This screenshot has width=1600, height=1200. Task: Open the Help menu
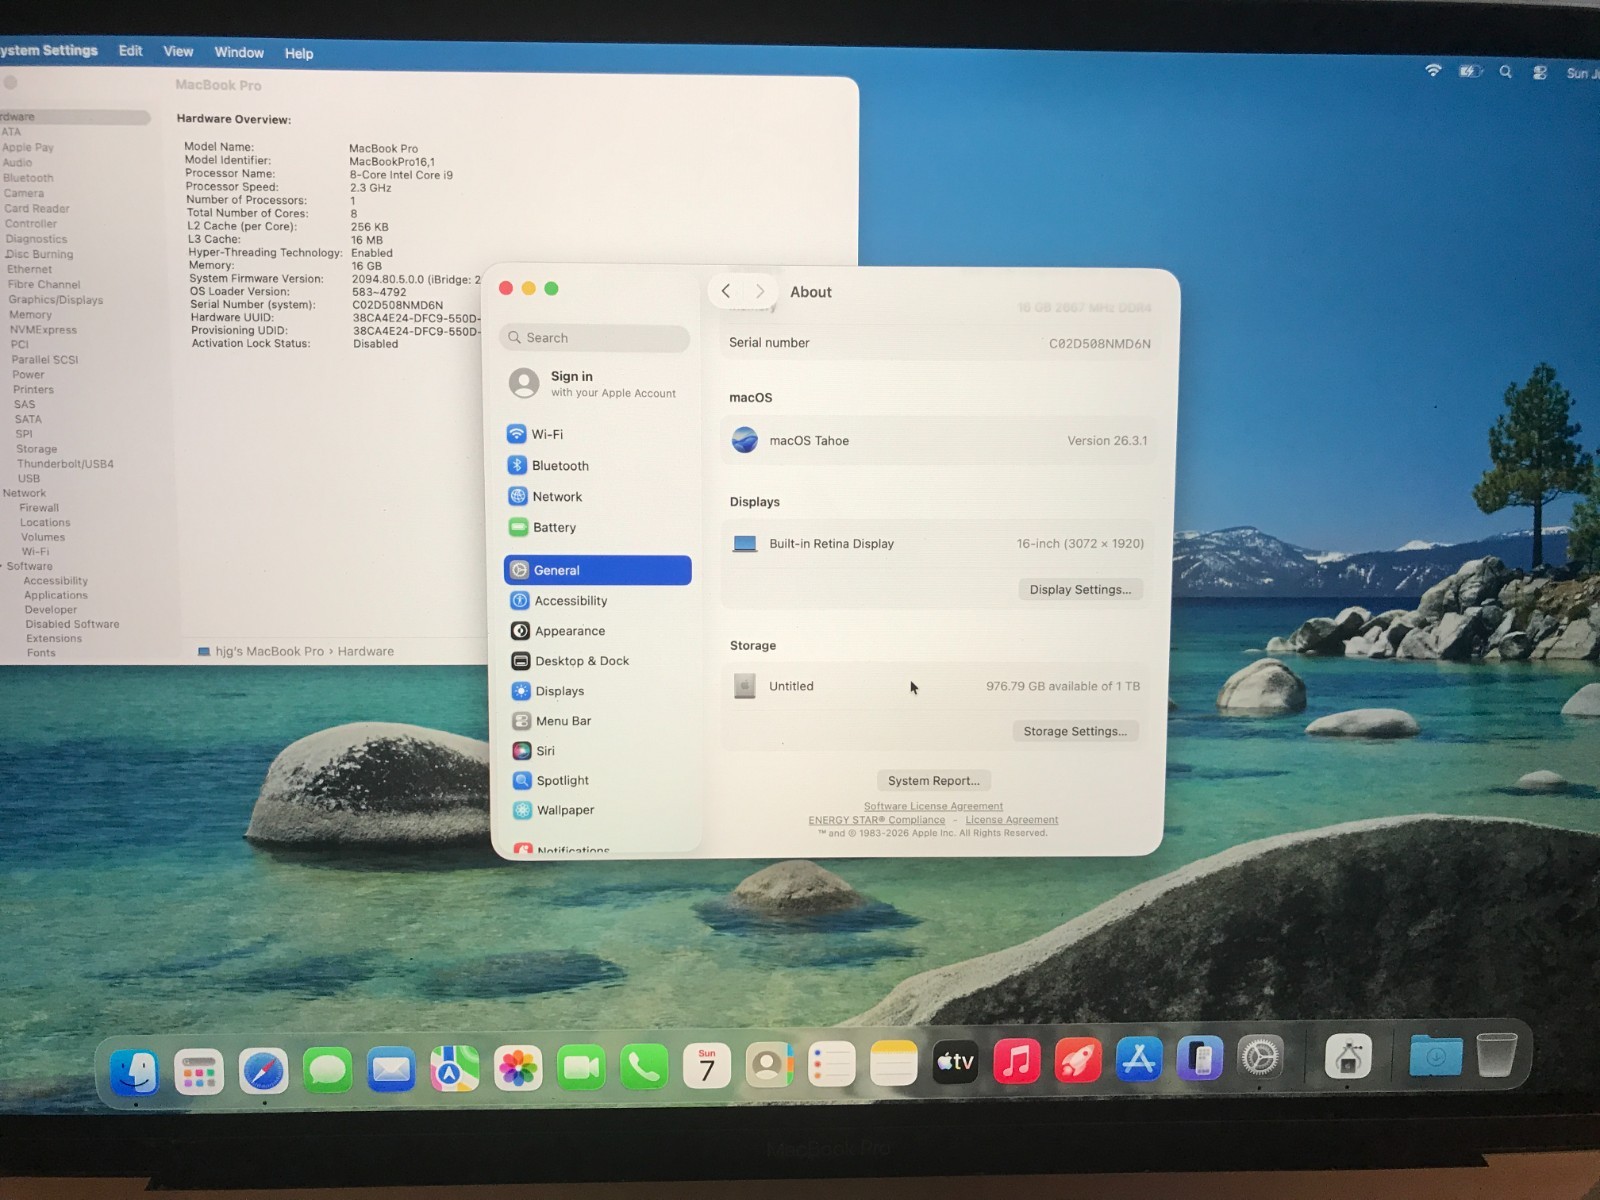tap(299, 53)
